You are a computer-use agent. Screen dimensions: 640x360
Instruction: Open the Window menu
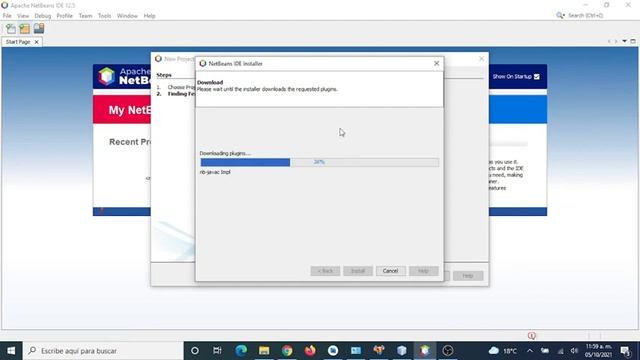127,16
